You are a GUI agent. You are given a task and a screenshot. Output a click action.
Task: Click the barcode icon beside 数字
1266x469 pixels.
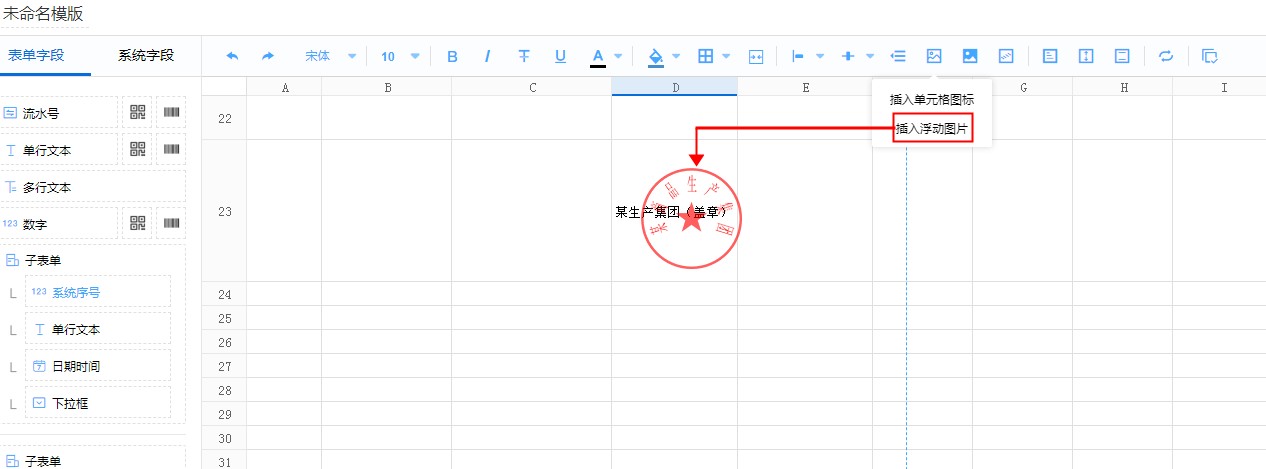point(171,223)
